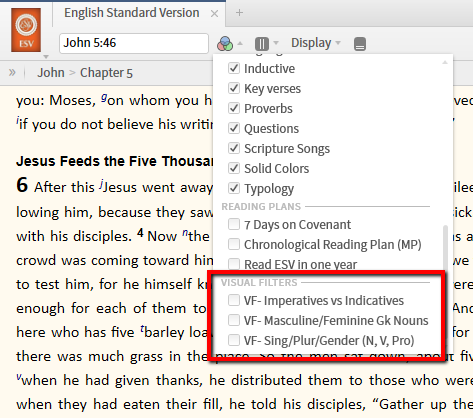The width and height of the screenshot is (473, 418).
Task: Enable VF- Imperatives vs Indicatives filter
Action: coord(234,300)
